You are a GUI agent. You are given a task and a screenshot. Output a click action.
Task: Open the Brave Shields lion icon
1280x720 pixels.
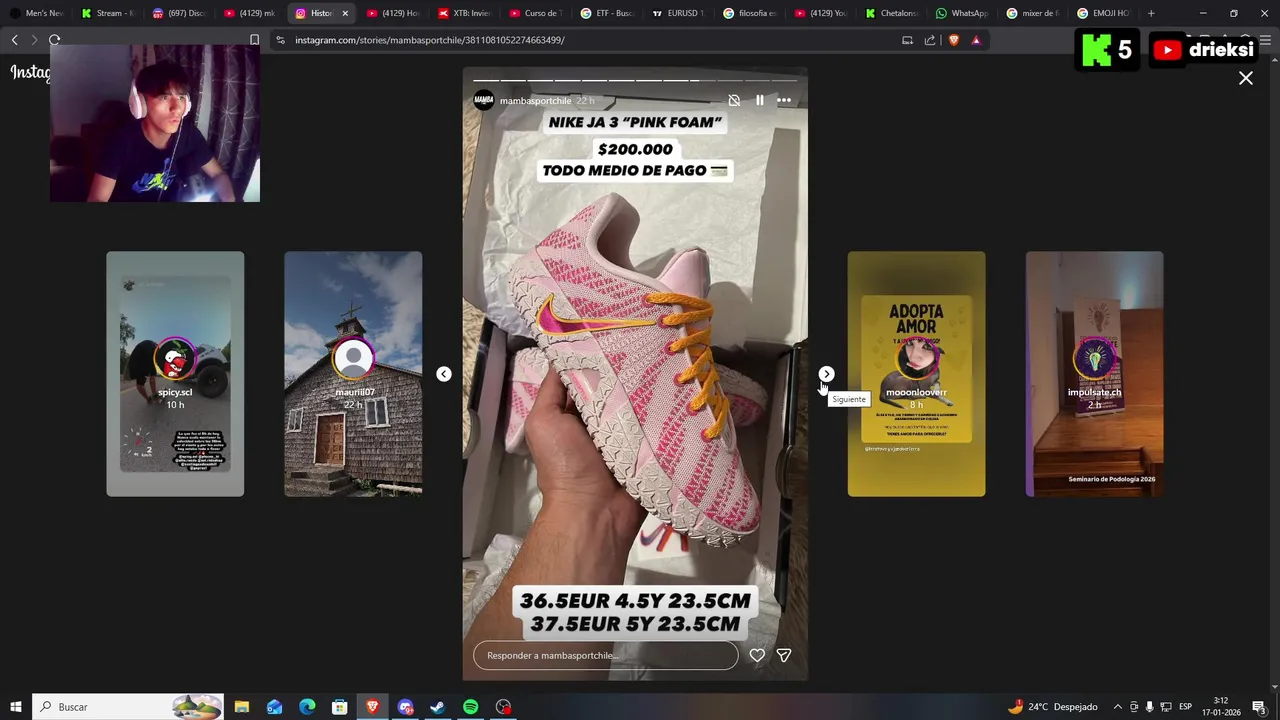click(x=954, y=40)
